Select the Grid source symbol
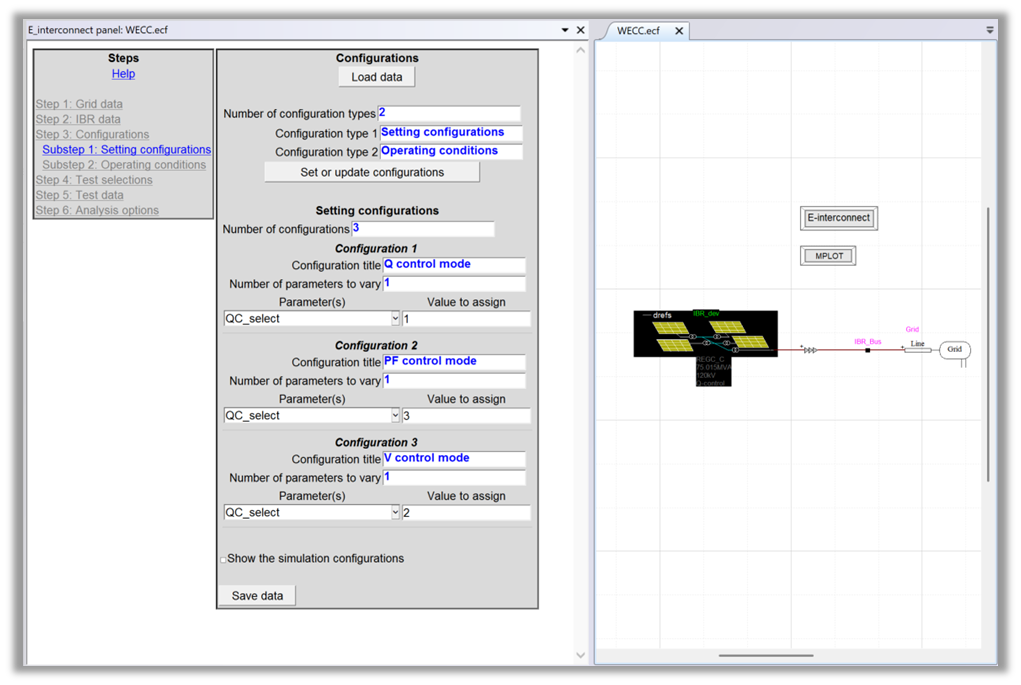This screenshot has width=1021, height=685. point(955,350)
